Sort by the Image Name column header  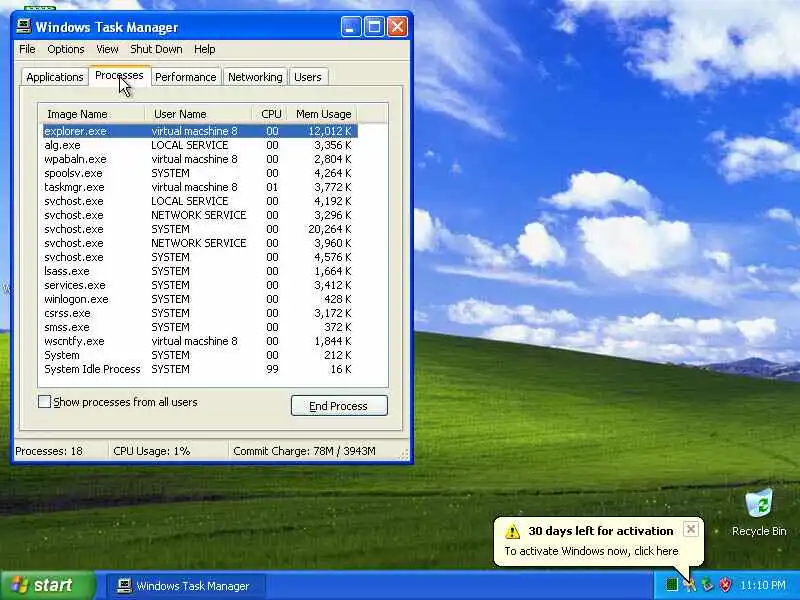(92, 114)
